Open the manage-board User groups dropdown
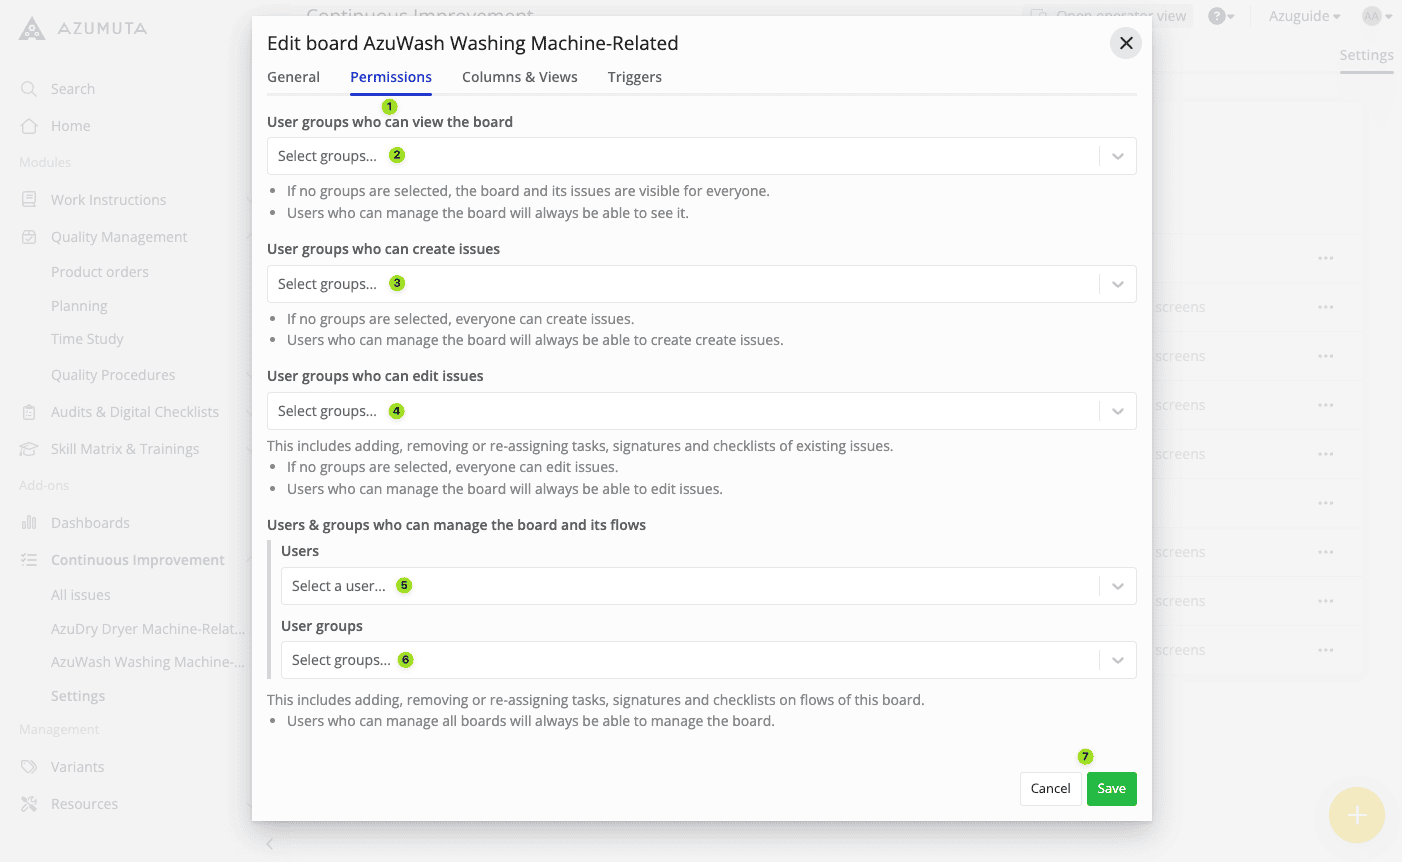Viewport: 1402px width, 862px height. 1117,660
